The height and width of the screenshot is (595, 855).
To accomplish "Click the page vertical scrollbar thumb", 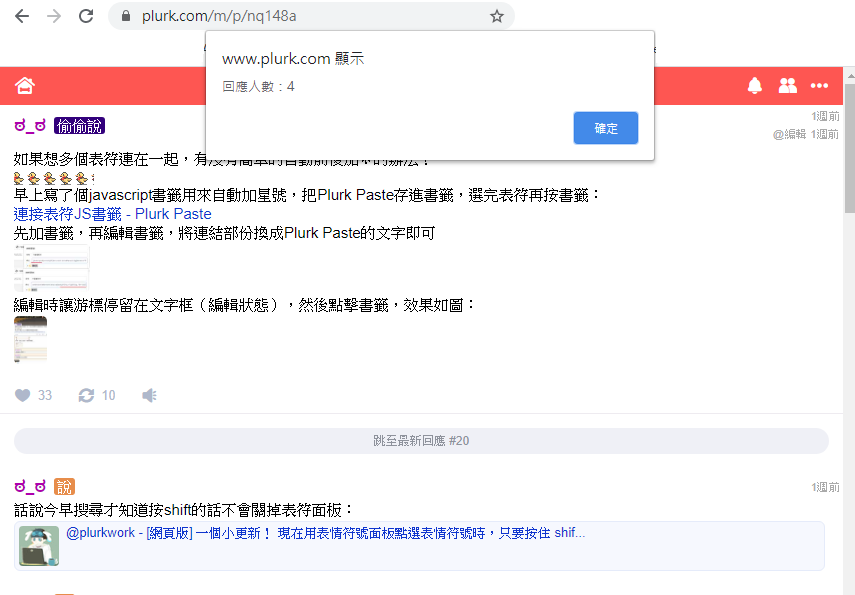I will 850,147.
